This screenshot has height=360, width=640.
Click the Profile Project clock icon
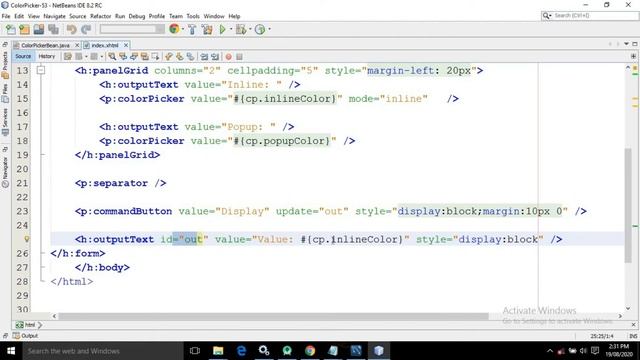(x=260, y=29)
